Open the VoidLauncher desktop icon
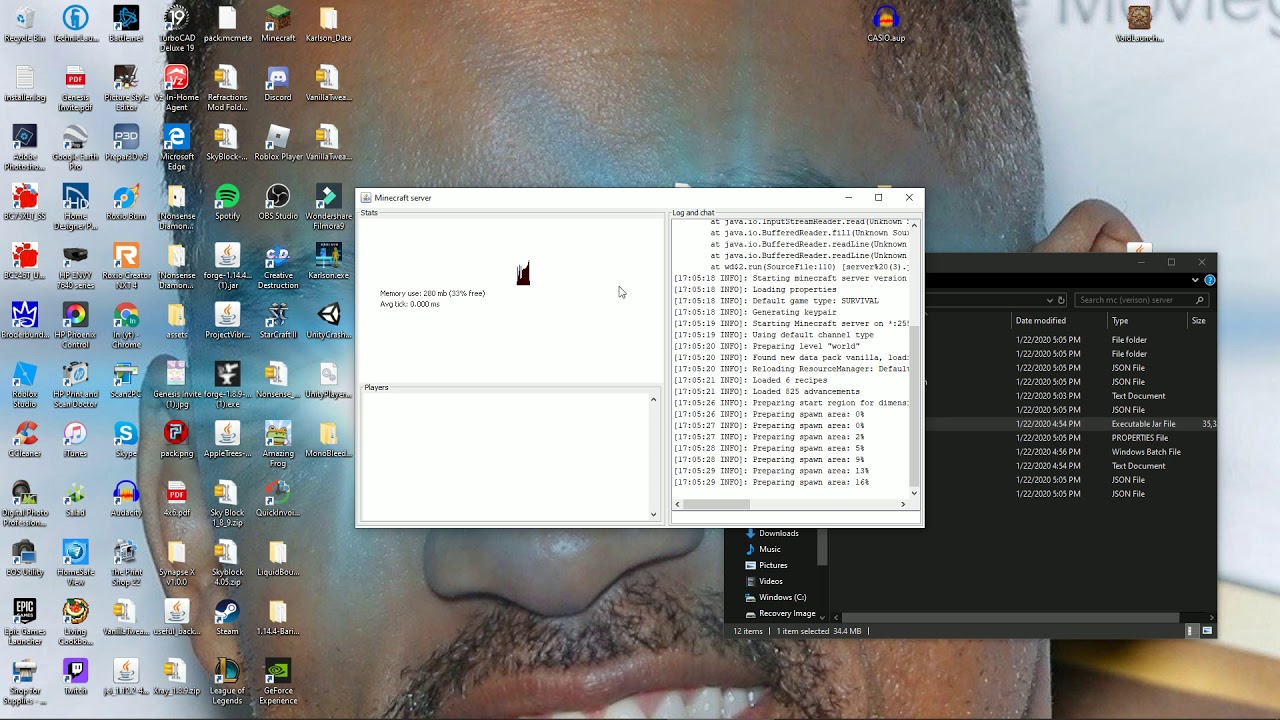1280x720 pixels. pos(1139,25)
